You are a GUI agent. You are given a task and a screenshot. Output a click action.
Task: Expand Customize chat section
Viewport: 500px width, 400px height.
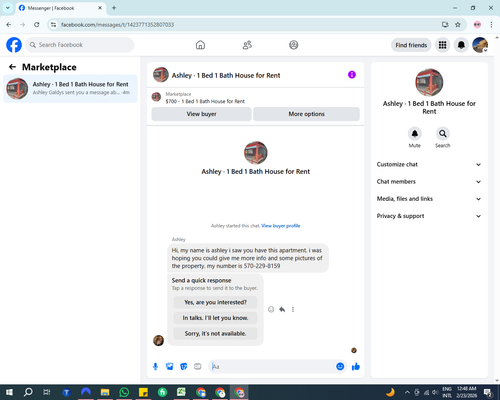tap(429, 164)
